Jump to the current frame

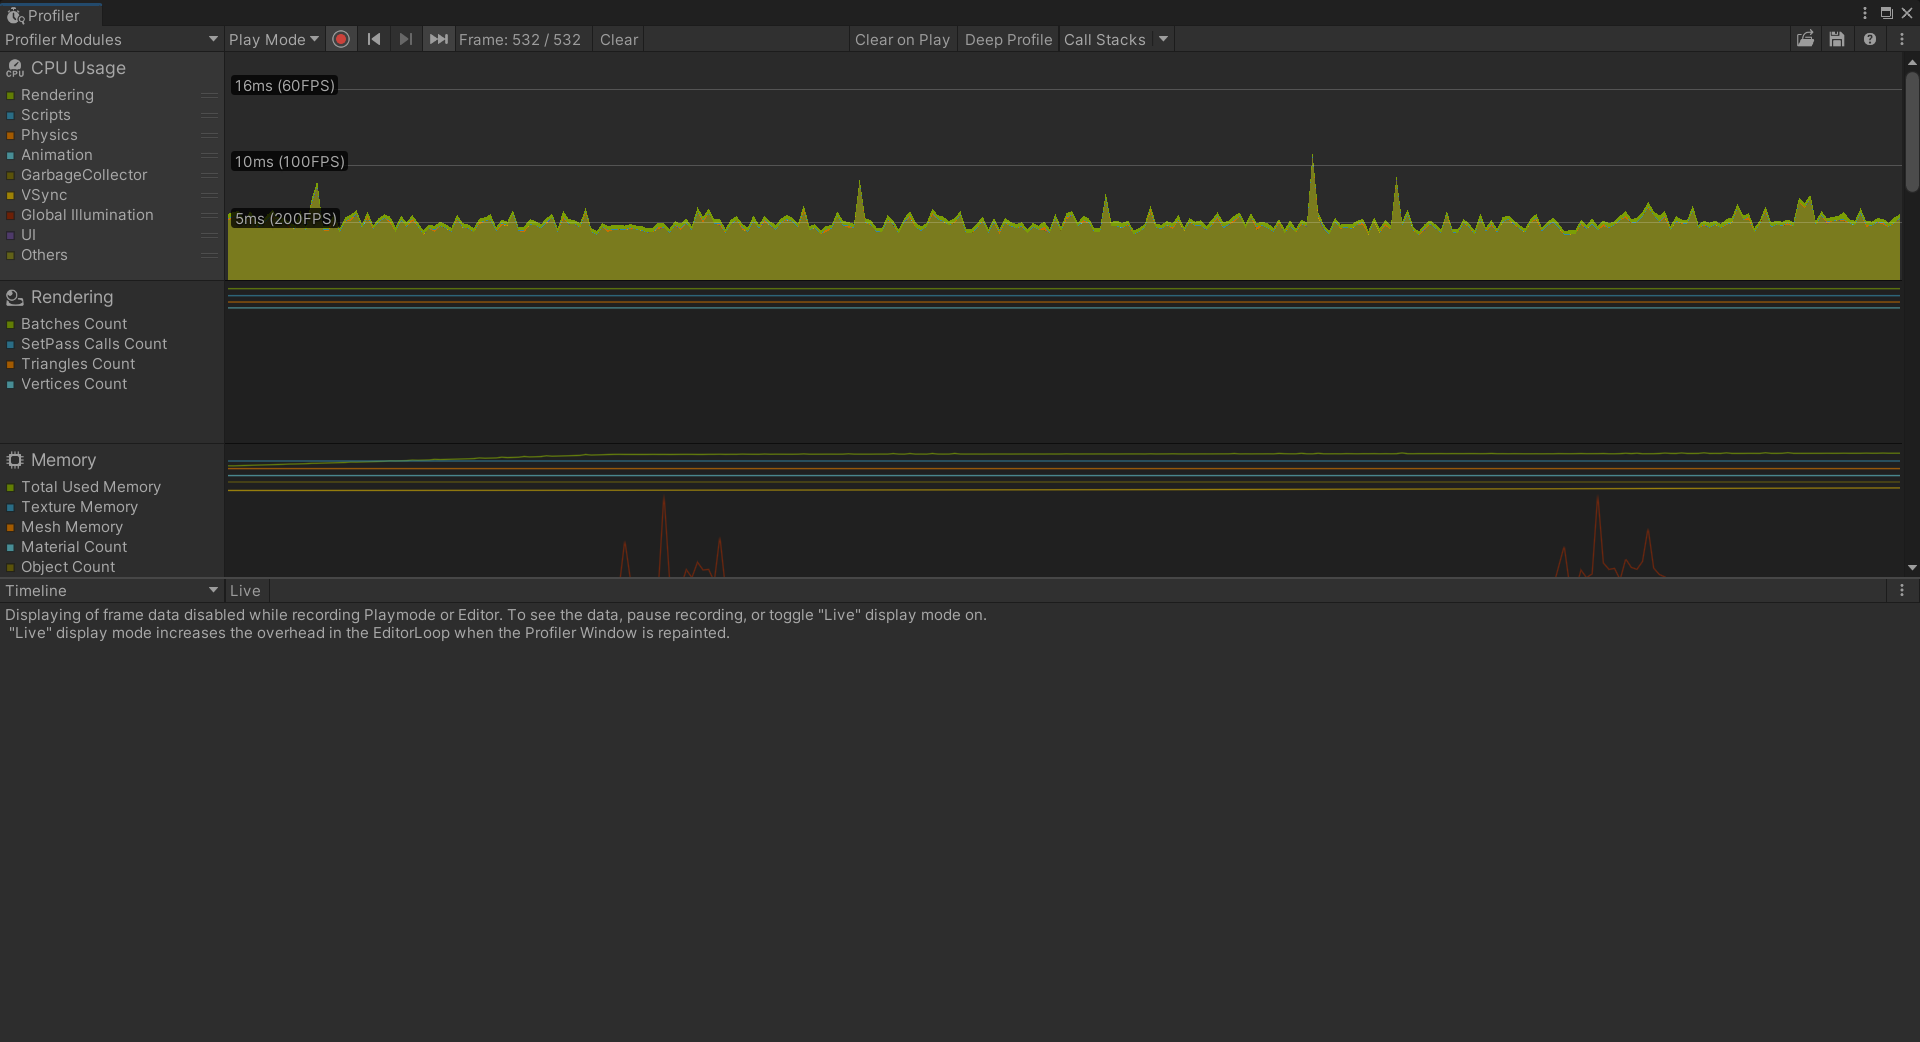pyautogui.click(x=438, y=39)
